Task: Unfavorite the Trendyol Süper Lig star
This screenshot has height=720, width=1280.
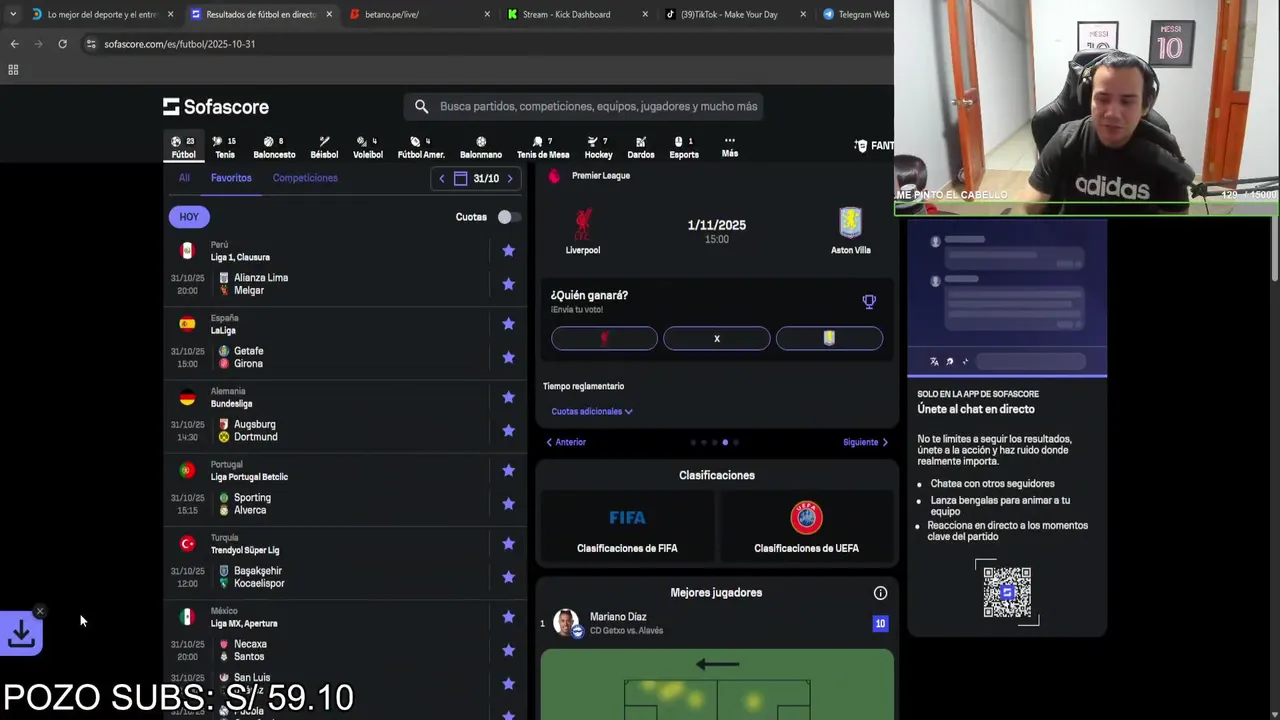Action: [508, 543]
